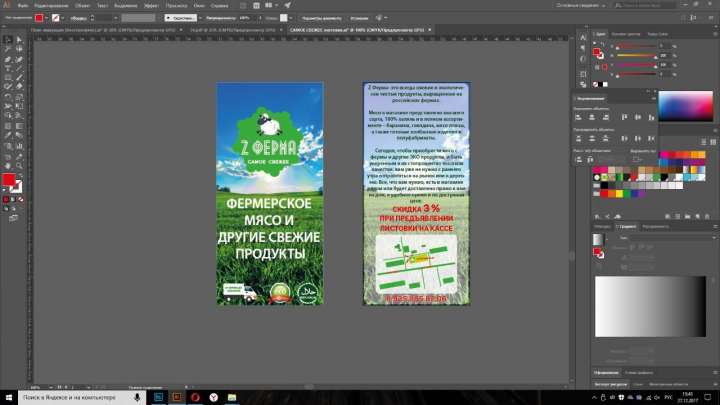Open Opera browser from Windows taskbar
720x405 pixels.
click(x=195, y=397)
